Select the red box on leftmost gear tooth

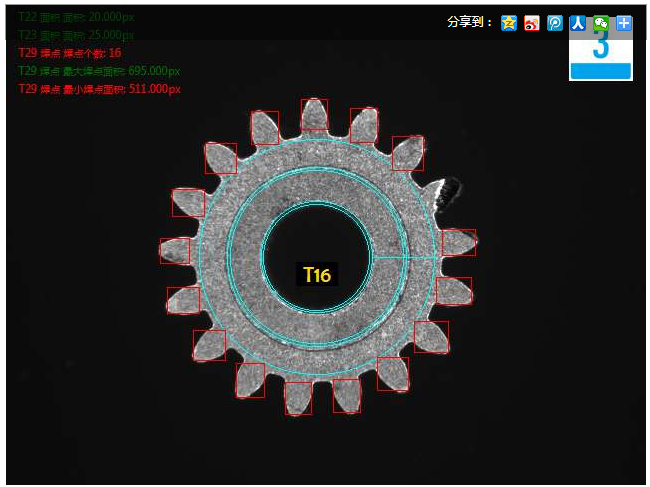click(x=174, y=250)
